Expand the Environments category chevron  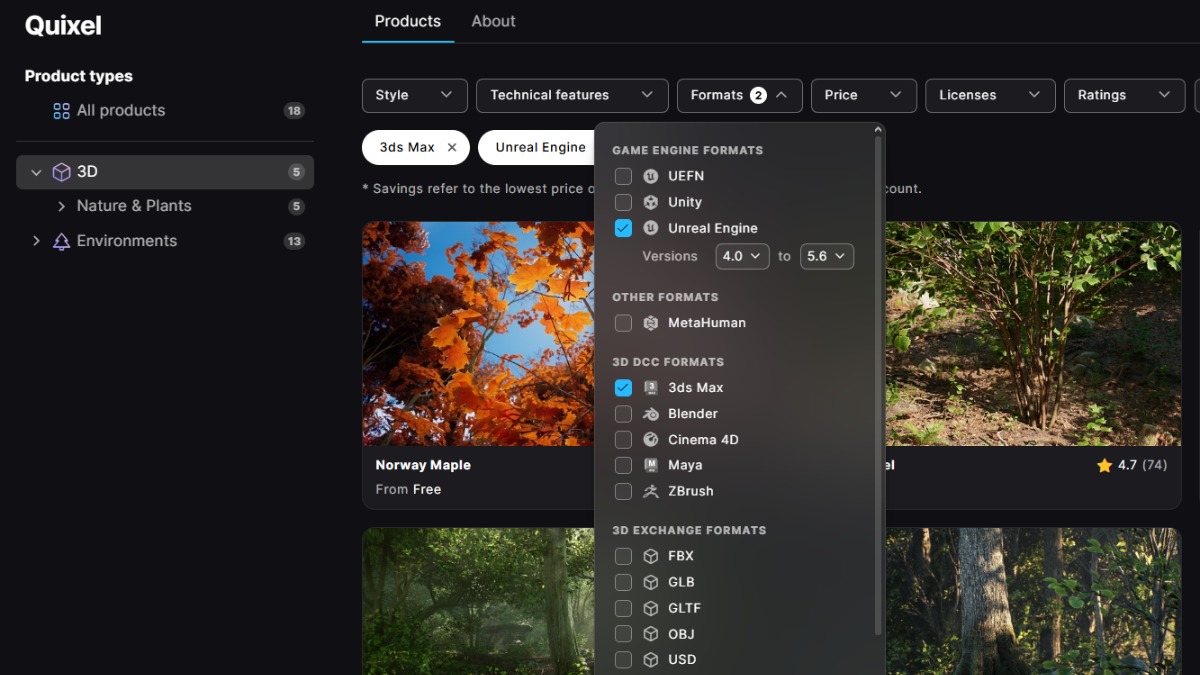(36, 241)
